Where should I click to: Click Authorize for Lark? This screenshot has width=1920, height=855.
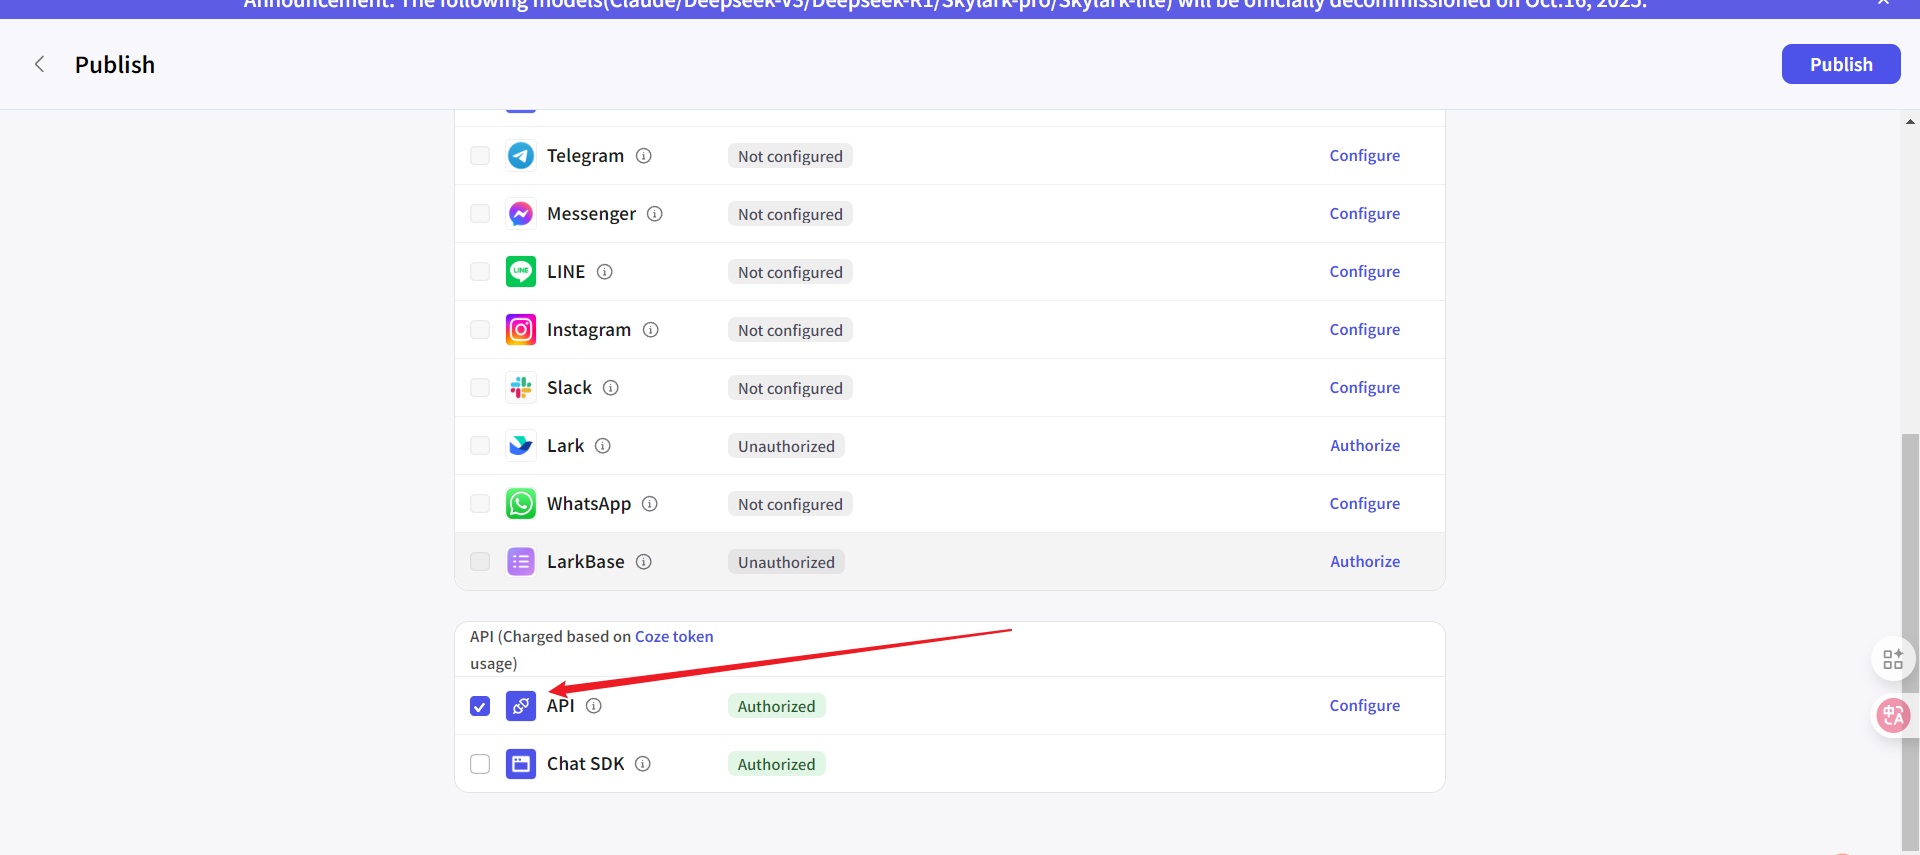click(x=1364, y=446)
